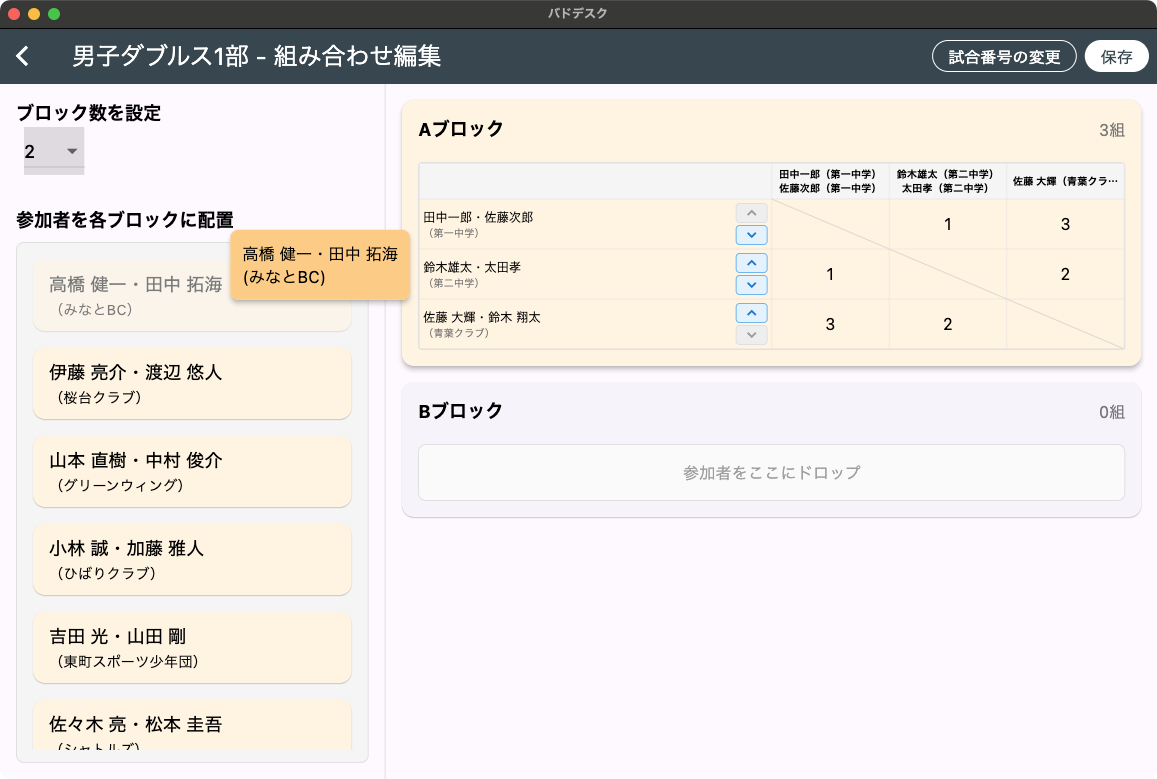
Task: Click 田中一郎・佐藤次郎 row name
Action: (x=478, y=218)
